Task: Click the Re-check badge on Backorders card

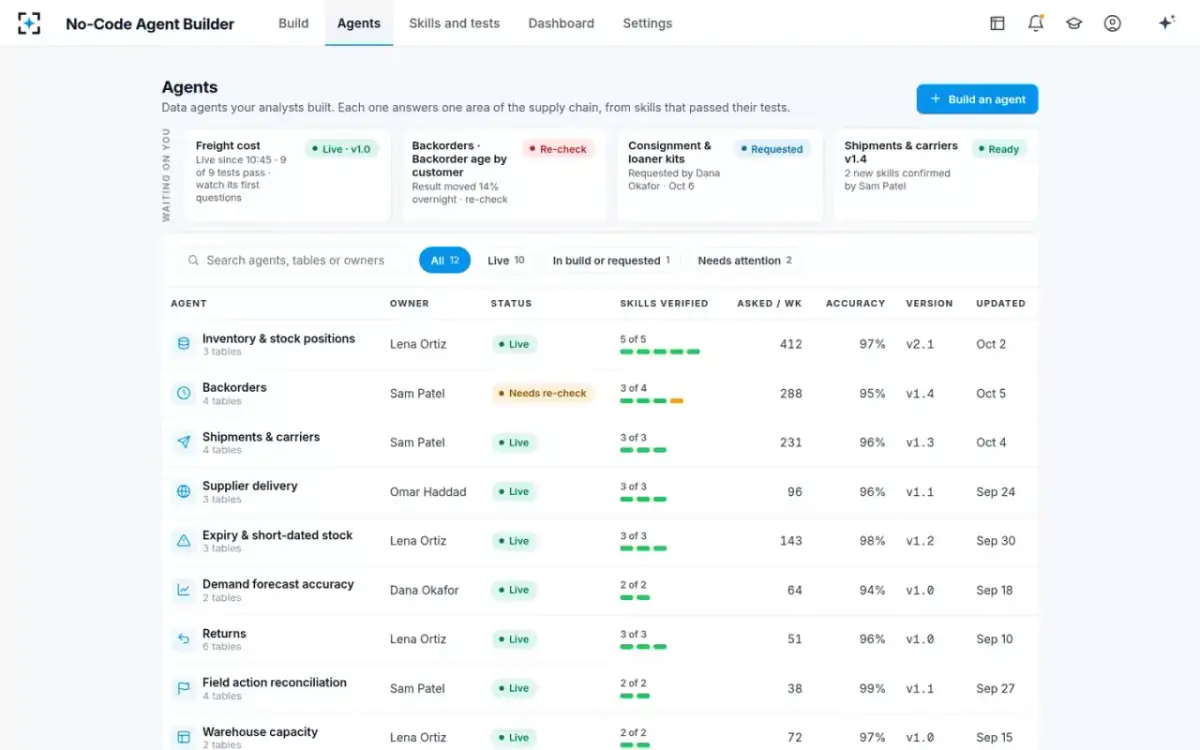Action: coord(558,149)
